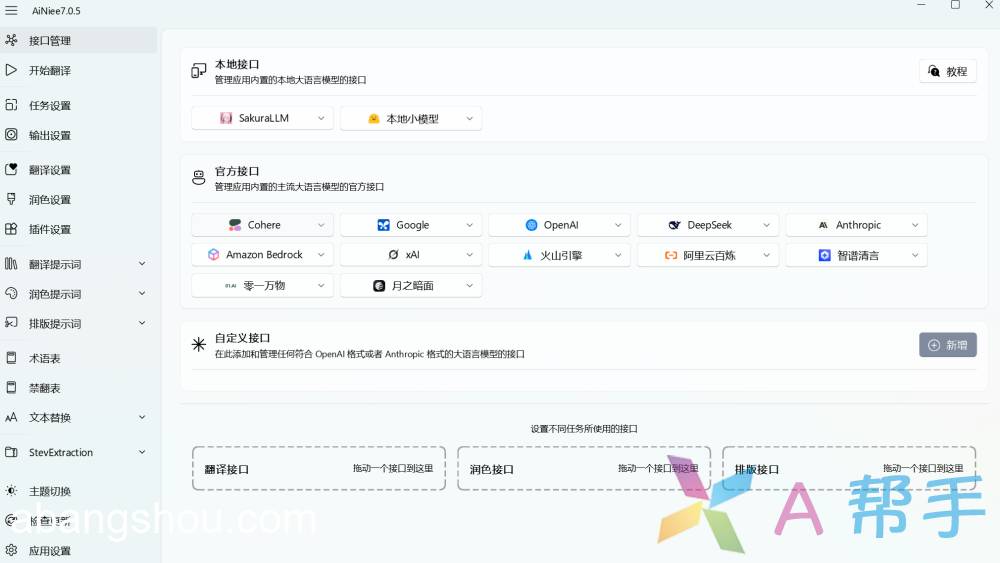Expand 翻译提示词 in the sidebar
Image resolution: width=1000 pixels, height=563 pixels.
(141, 264)
